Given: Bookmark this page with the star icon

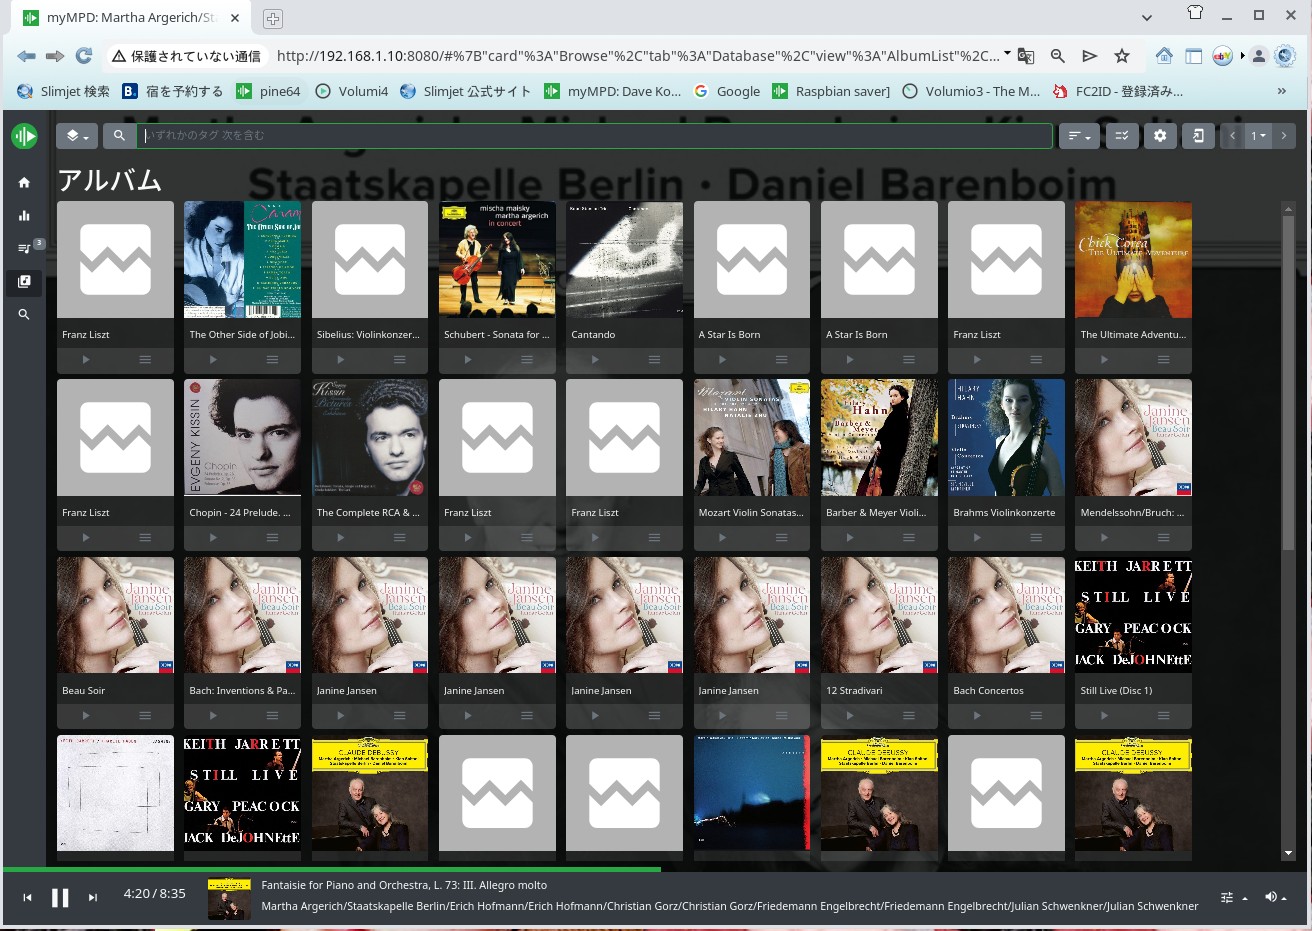Looking at the screenshot, I should (x=1122, y=56).
